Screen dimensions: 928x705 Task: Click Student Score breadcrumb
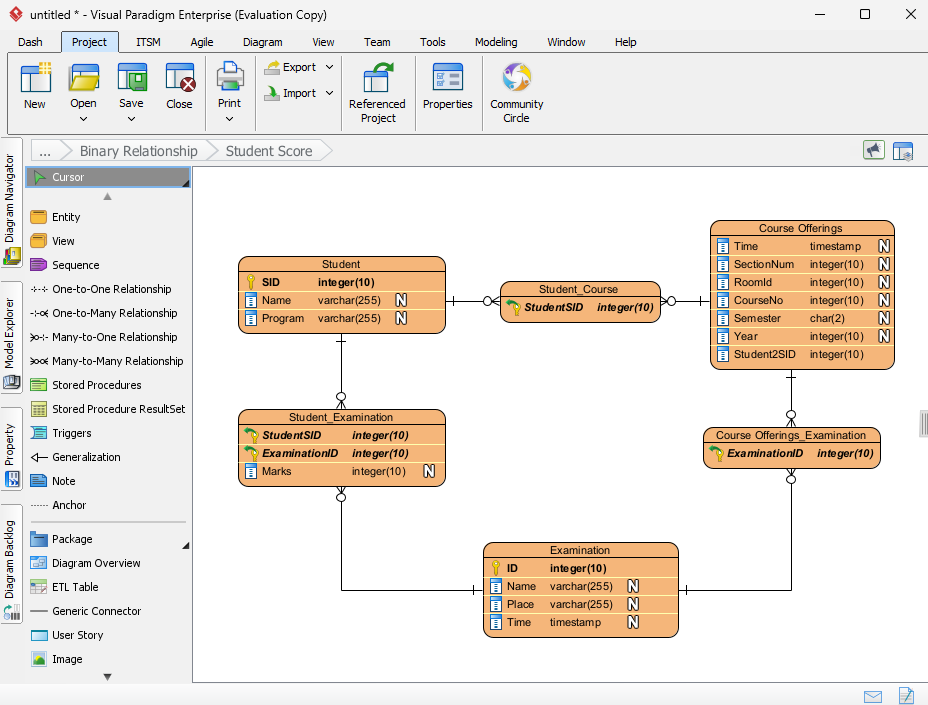tap(269, 151)
